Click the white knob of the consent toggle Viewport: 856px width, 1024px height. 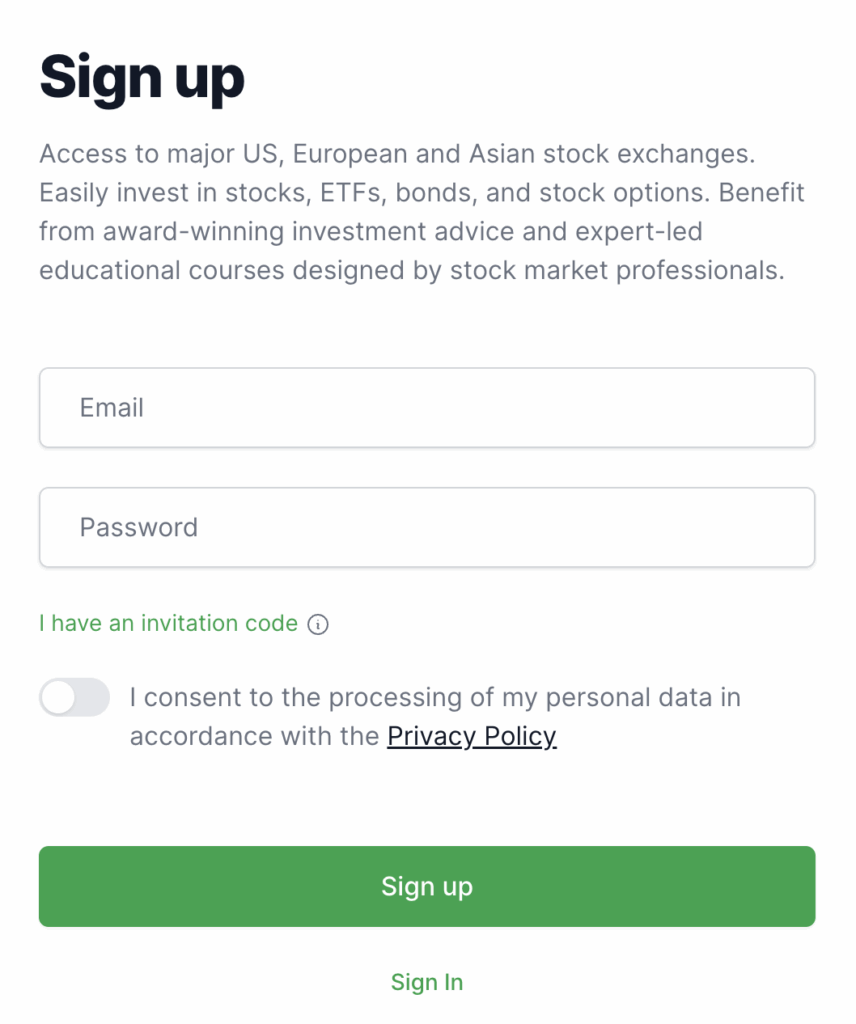click(59, 697)
